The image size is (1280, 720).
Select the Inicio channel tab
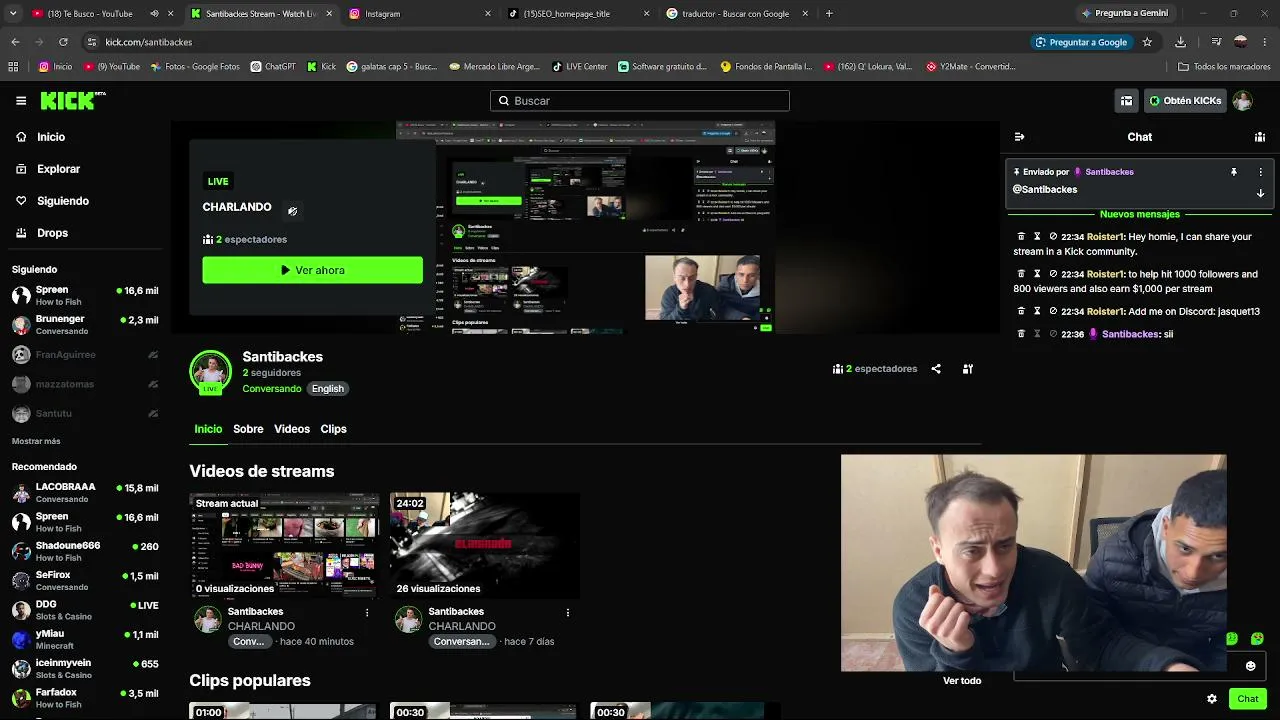click(208, 429)
